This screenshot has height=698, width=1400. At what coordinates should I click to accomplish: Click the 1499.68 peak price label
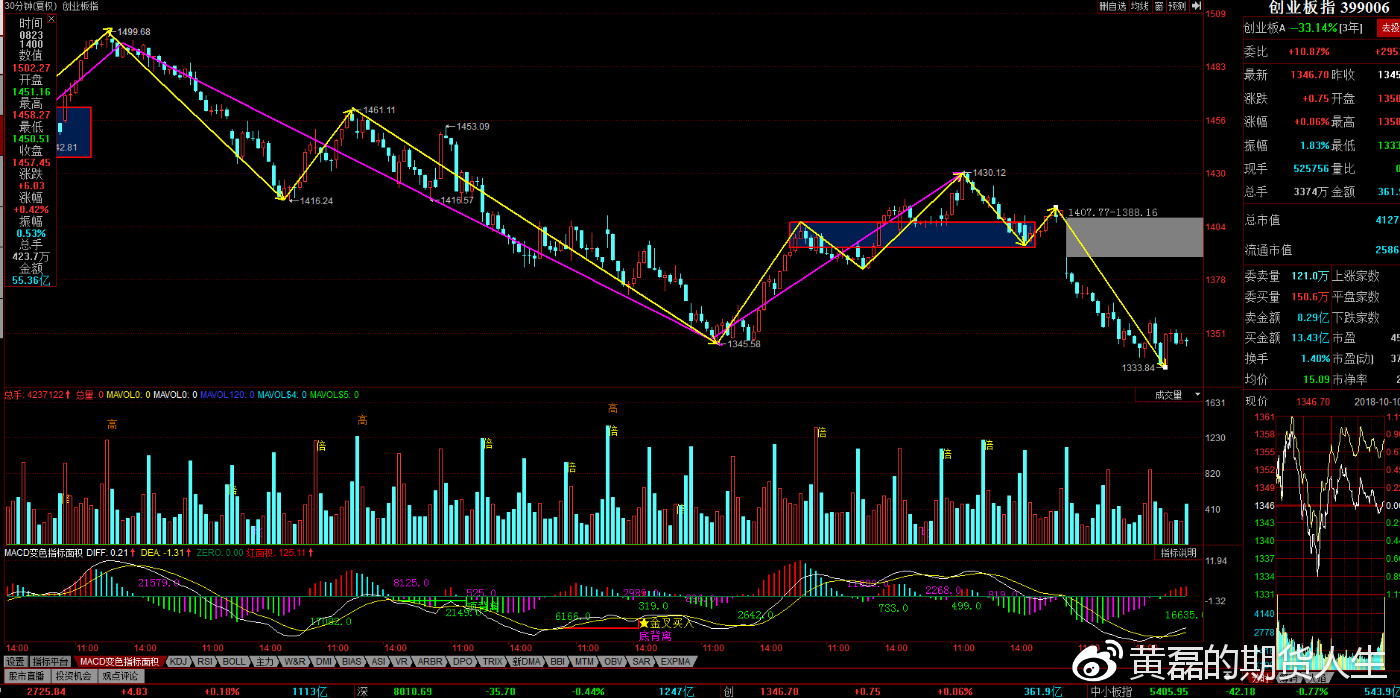pyautogui.click(x=134, y=32)
